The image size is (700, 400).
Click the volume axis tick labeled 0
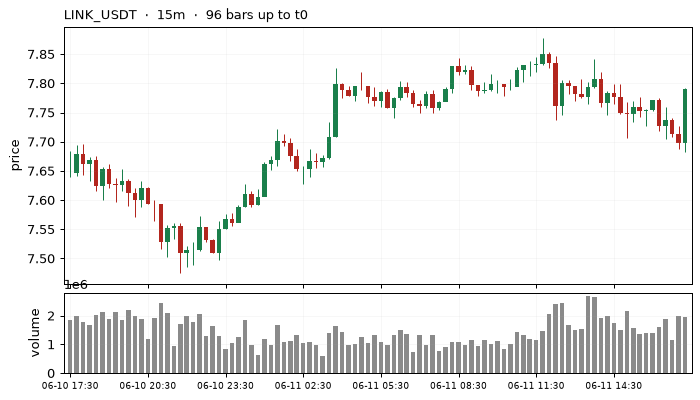click(51, 373)
